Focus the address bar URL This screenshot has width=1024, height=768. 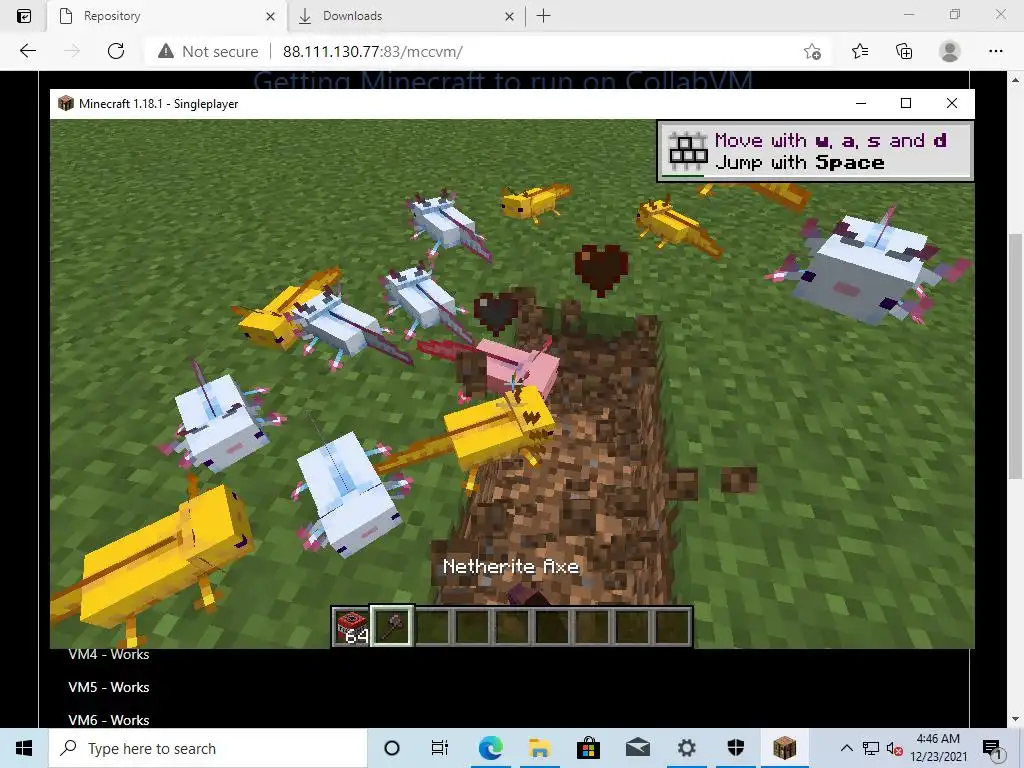(x=372, y=52)
